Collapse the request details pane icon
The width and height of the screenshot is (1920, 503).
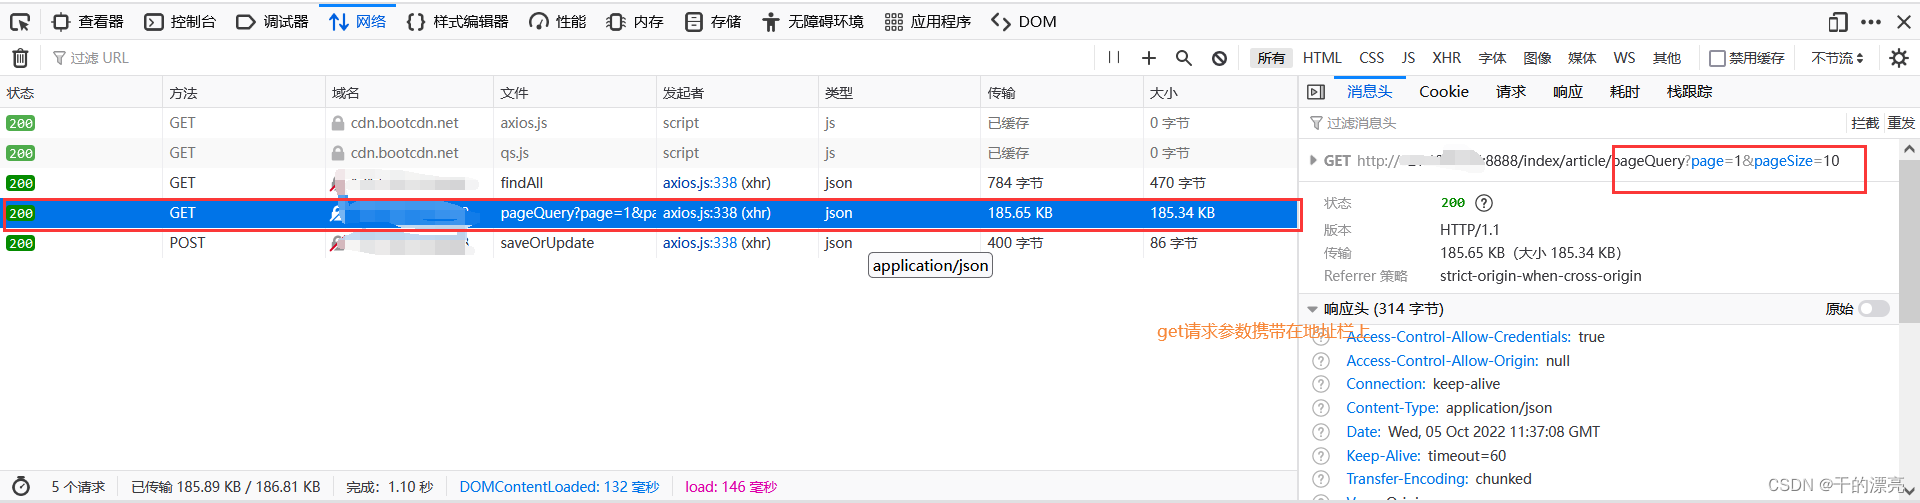(x=1316, y=92)
